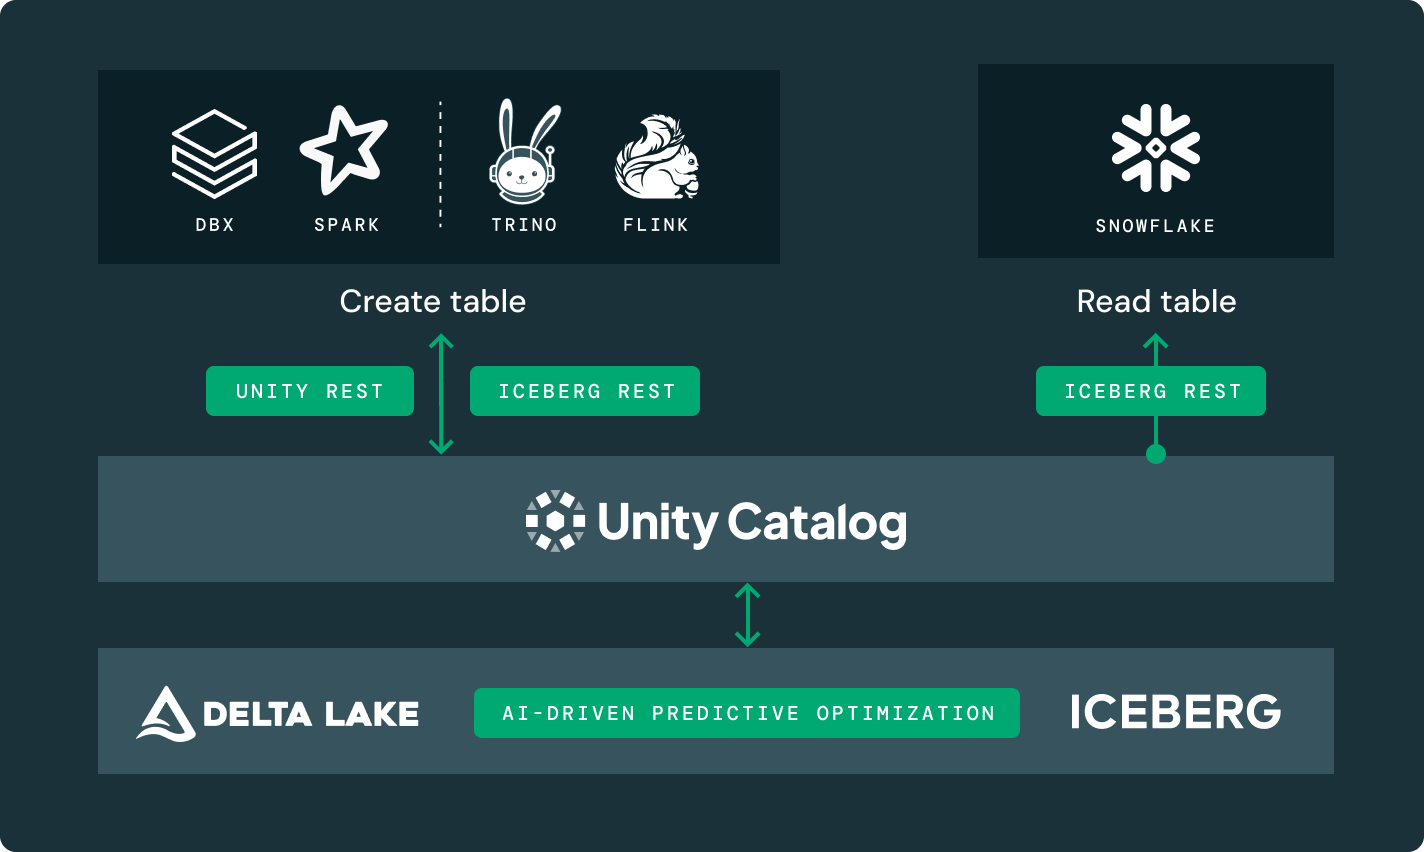Click the SNOWFLAKE text label

point(1155,226)
